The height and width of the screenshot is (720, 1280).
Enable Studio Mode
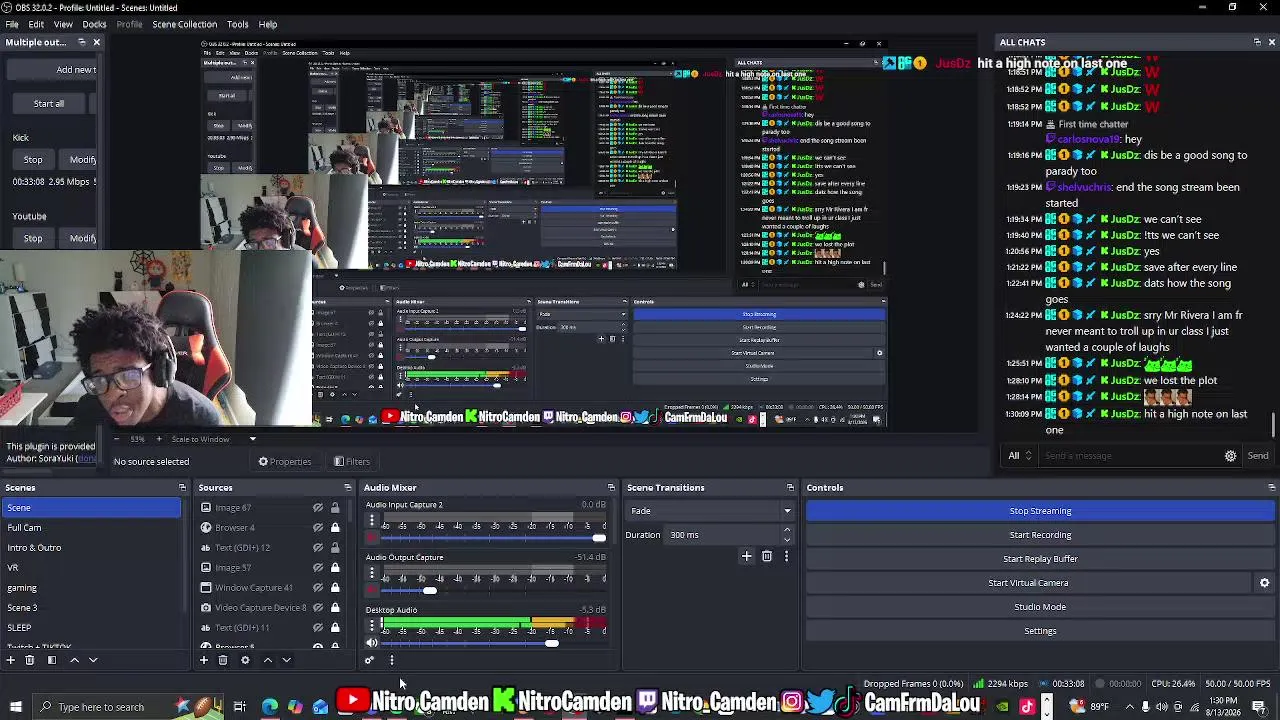click(1040, 607)
